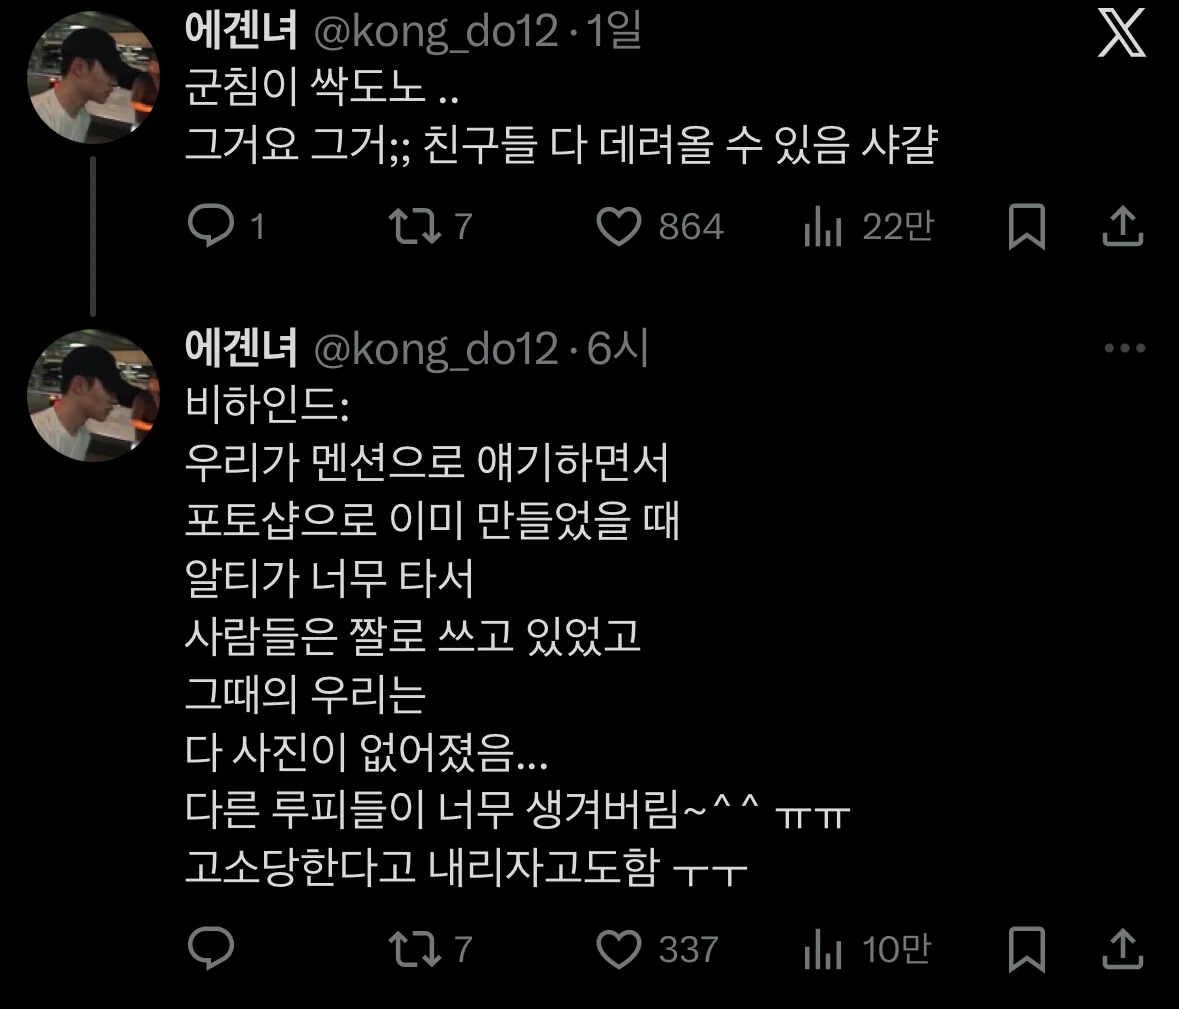Share the second tweet
This screenshot has width=1179, height=1009.
click(1123, 949)
